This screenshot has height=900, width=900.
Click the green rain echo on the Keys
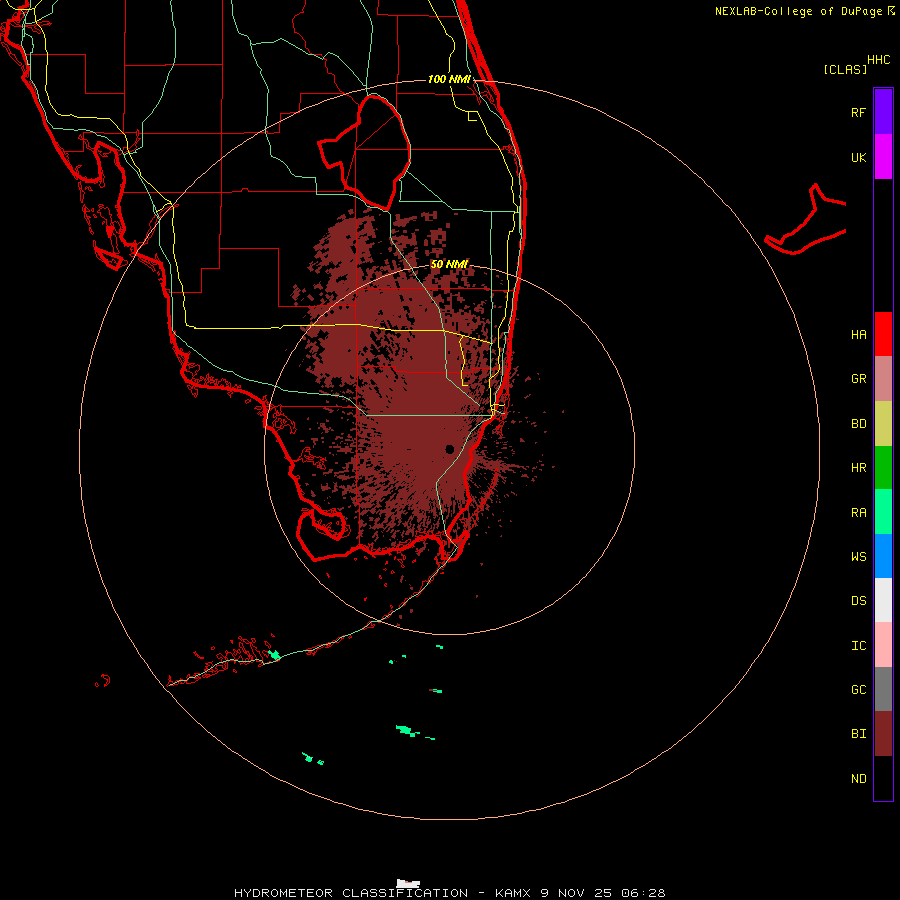pos(274,654)
